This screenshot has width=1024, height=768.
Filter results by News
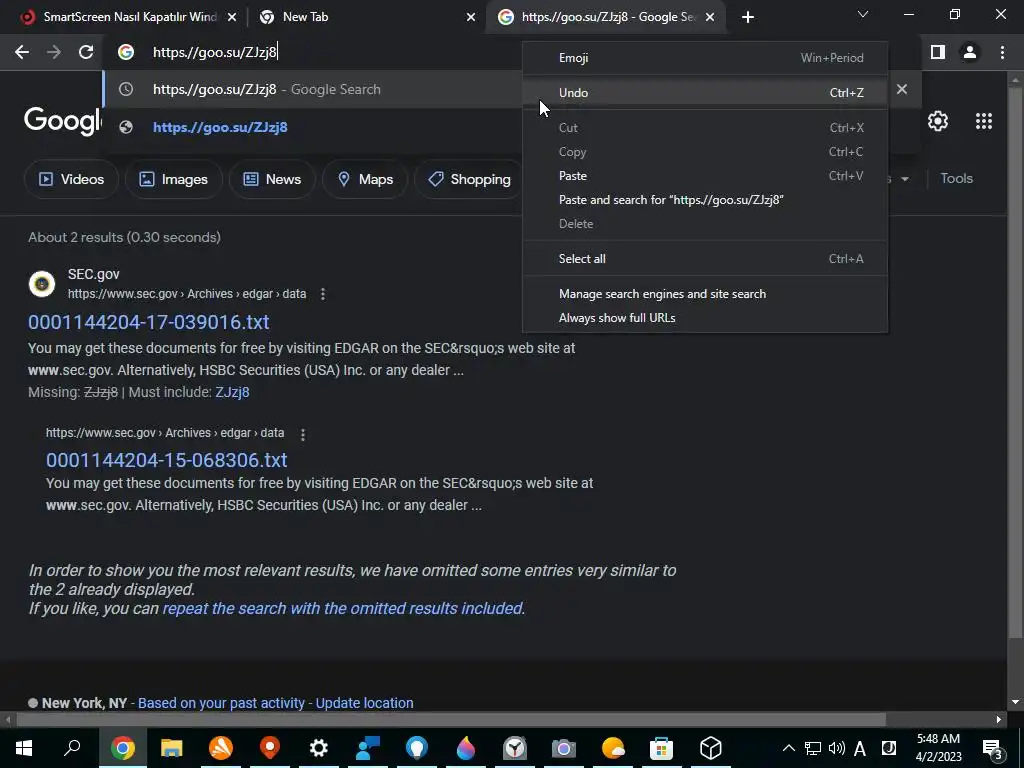coord(272,179)
